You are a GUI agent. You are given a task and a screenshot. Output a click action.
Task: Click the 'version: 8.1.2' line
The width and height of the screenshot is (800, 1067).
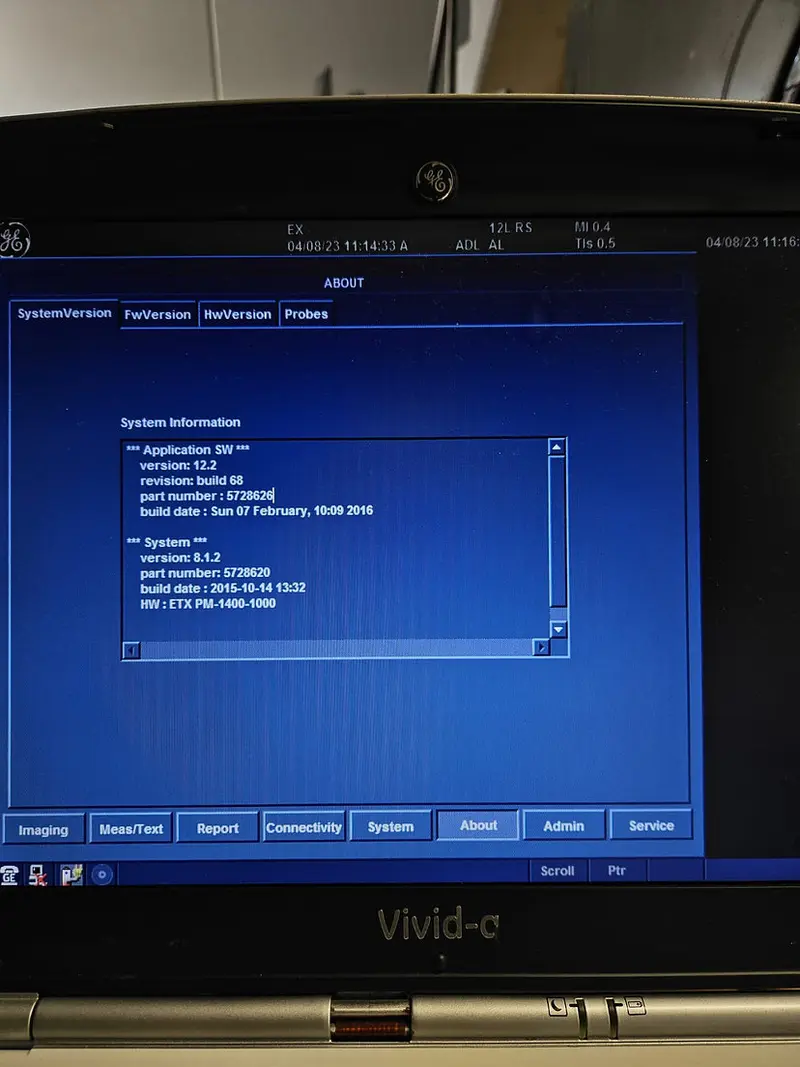tap(180, 557)
